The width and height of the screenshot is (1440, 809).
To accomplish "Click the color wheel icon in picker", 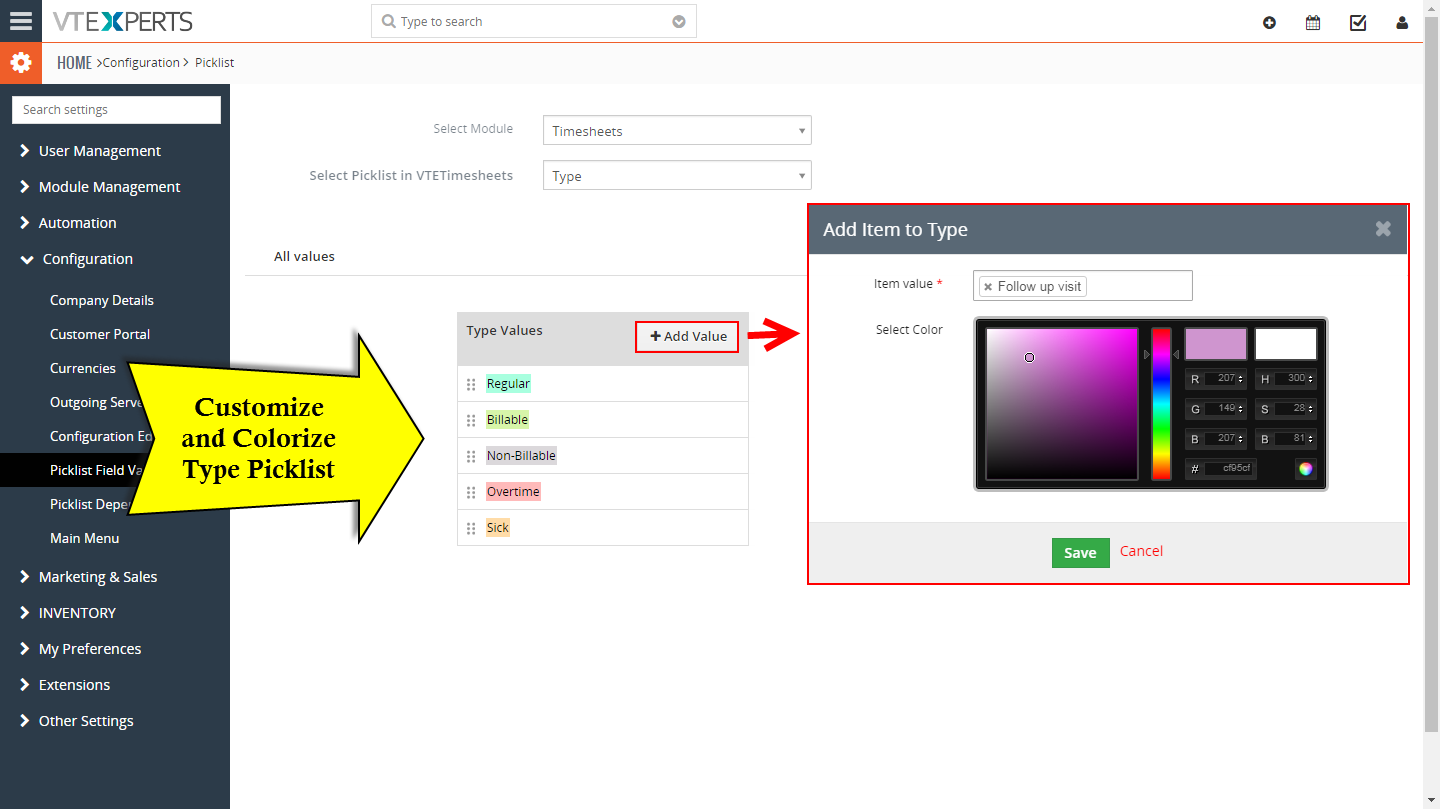I will tap(1305, 468).
